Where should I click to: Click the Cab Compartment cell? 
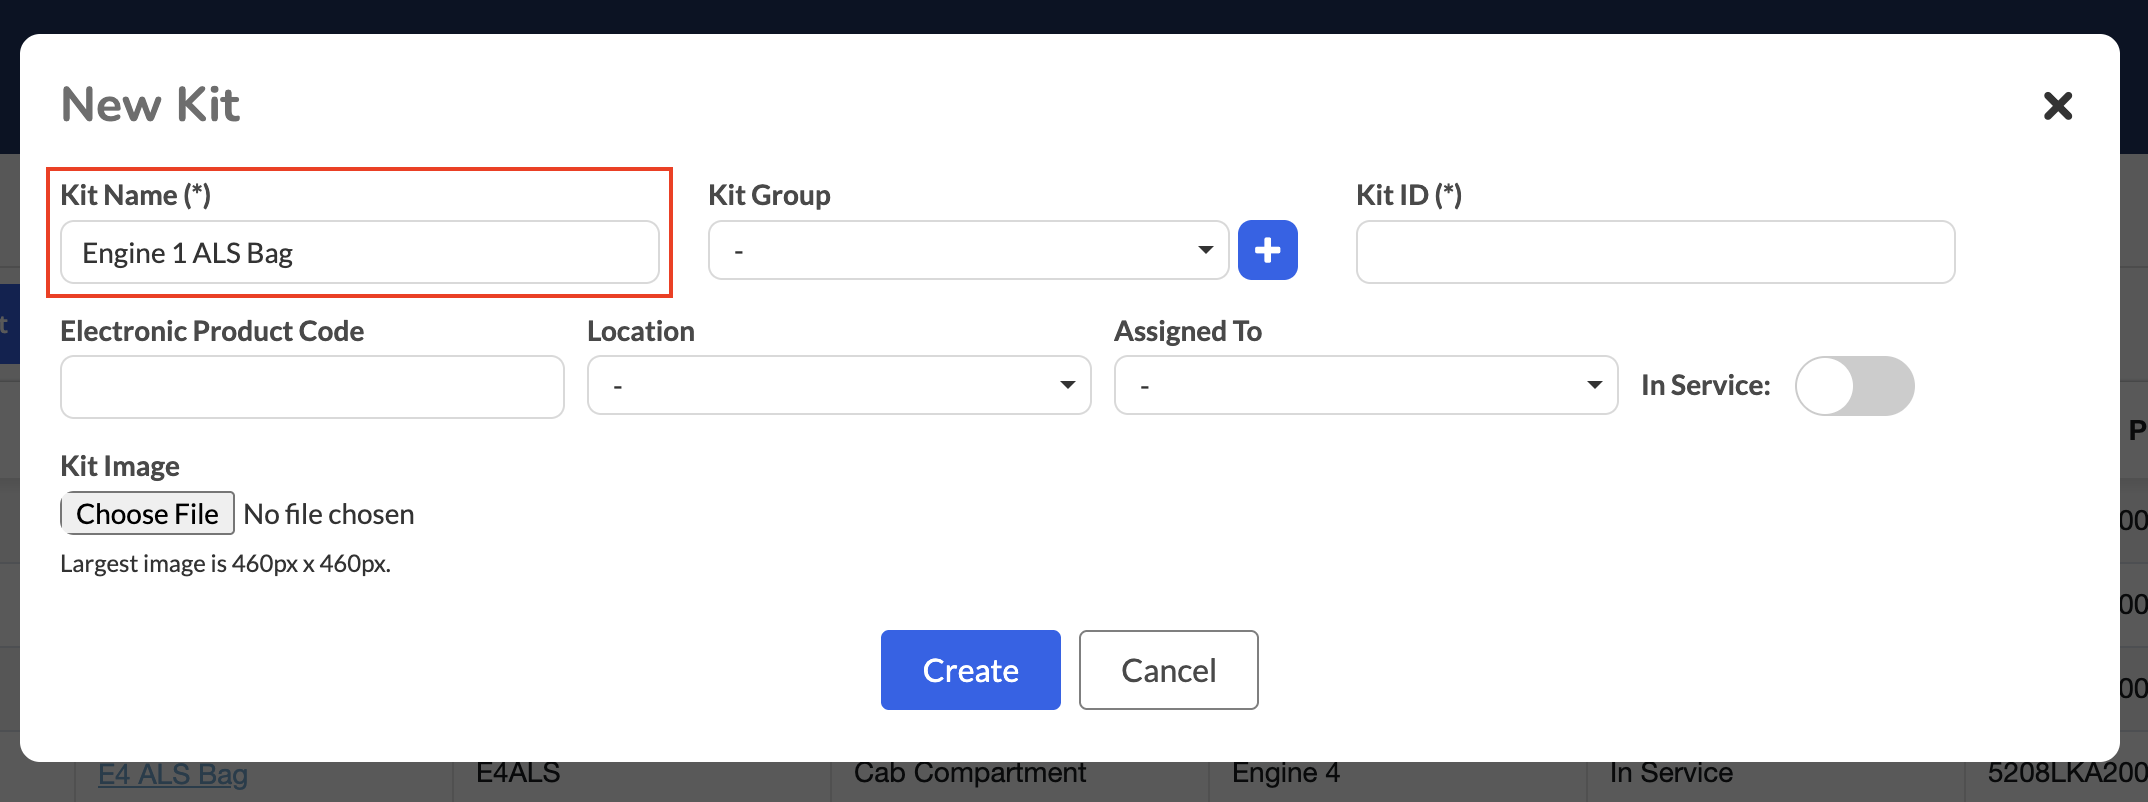pyautogui.click(x=970, y=773)
